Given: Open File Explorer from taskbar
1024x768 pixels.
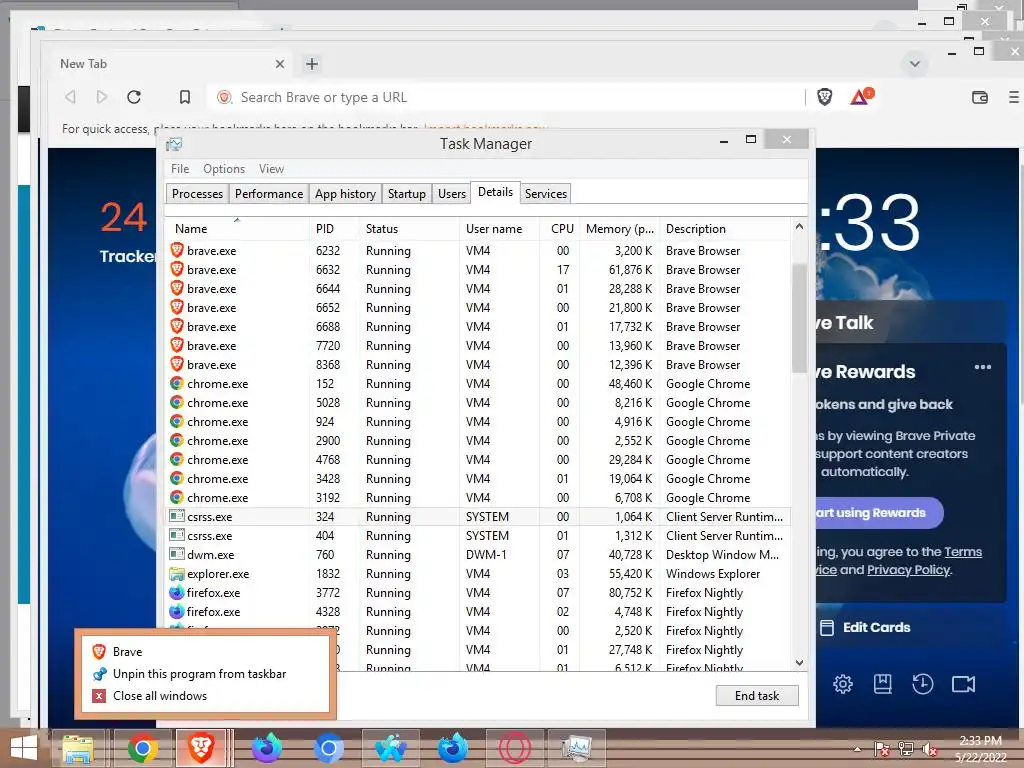Looking at the screenshot, I should pos(78,748).
